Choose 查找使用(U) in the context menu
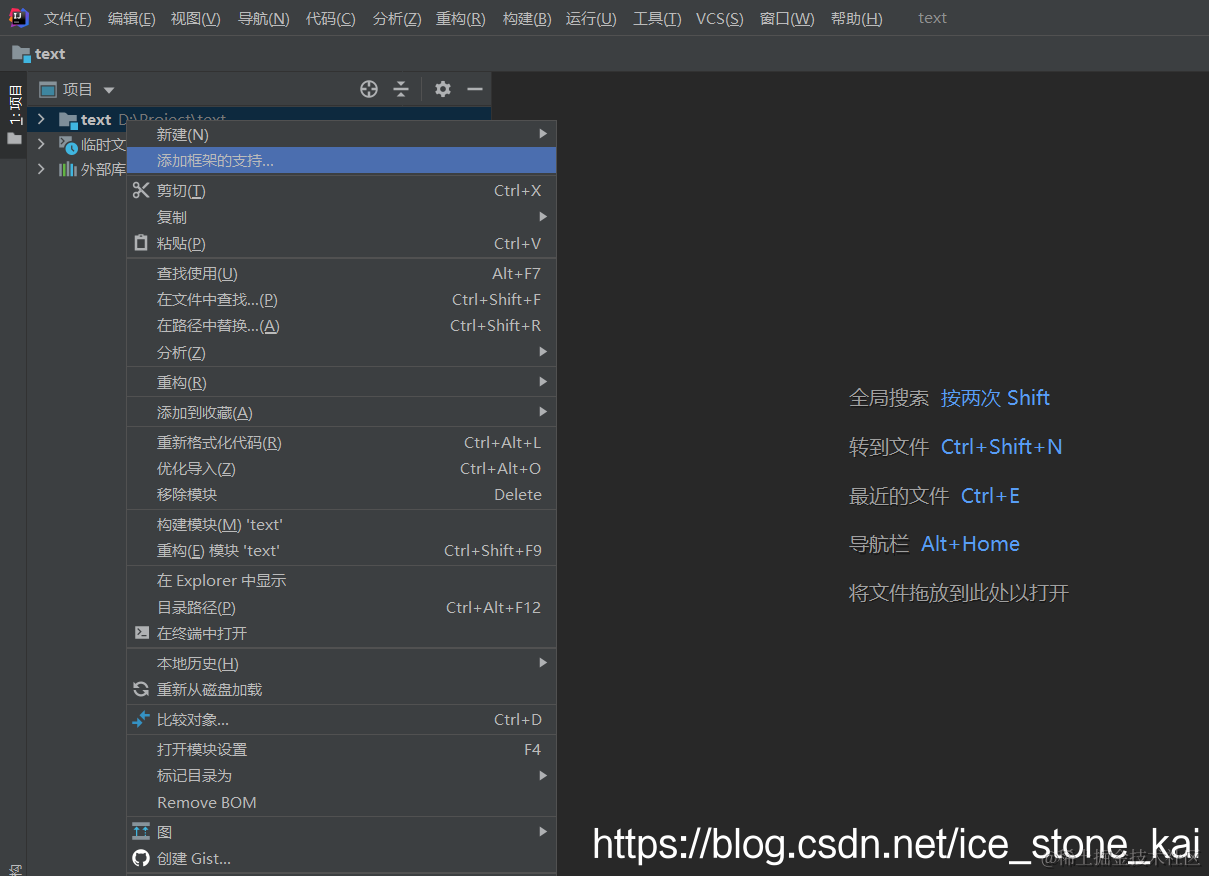The height and width of the screenshot is (876, 1209). coord(341,273)
